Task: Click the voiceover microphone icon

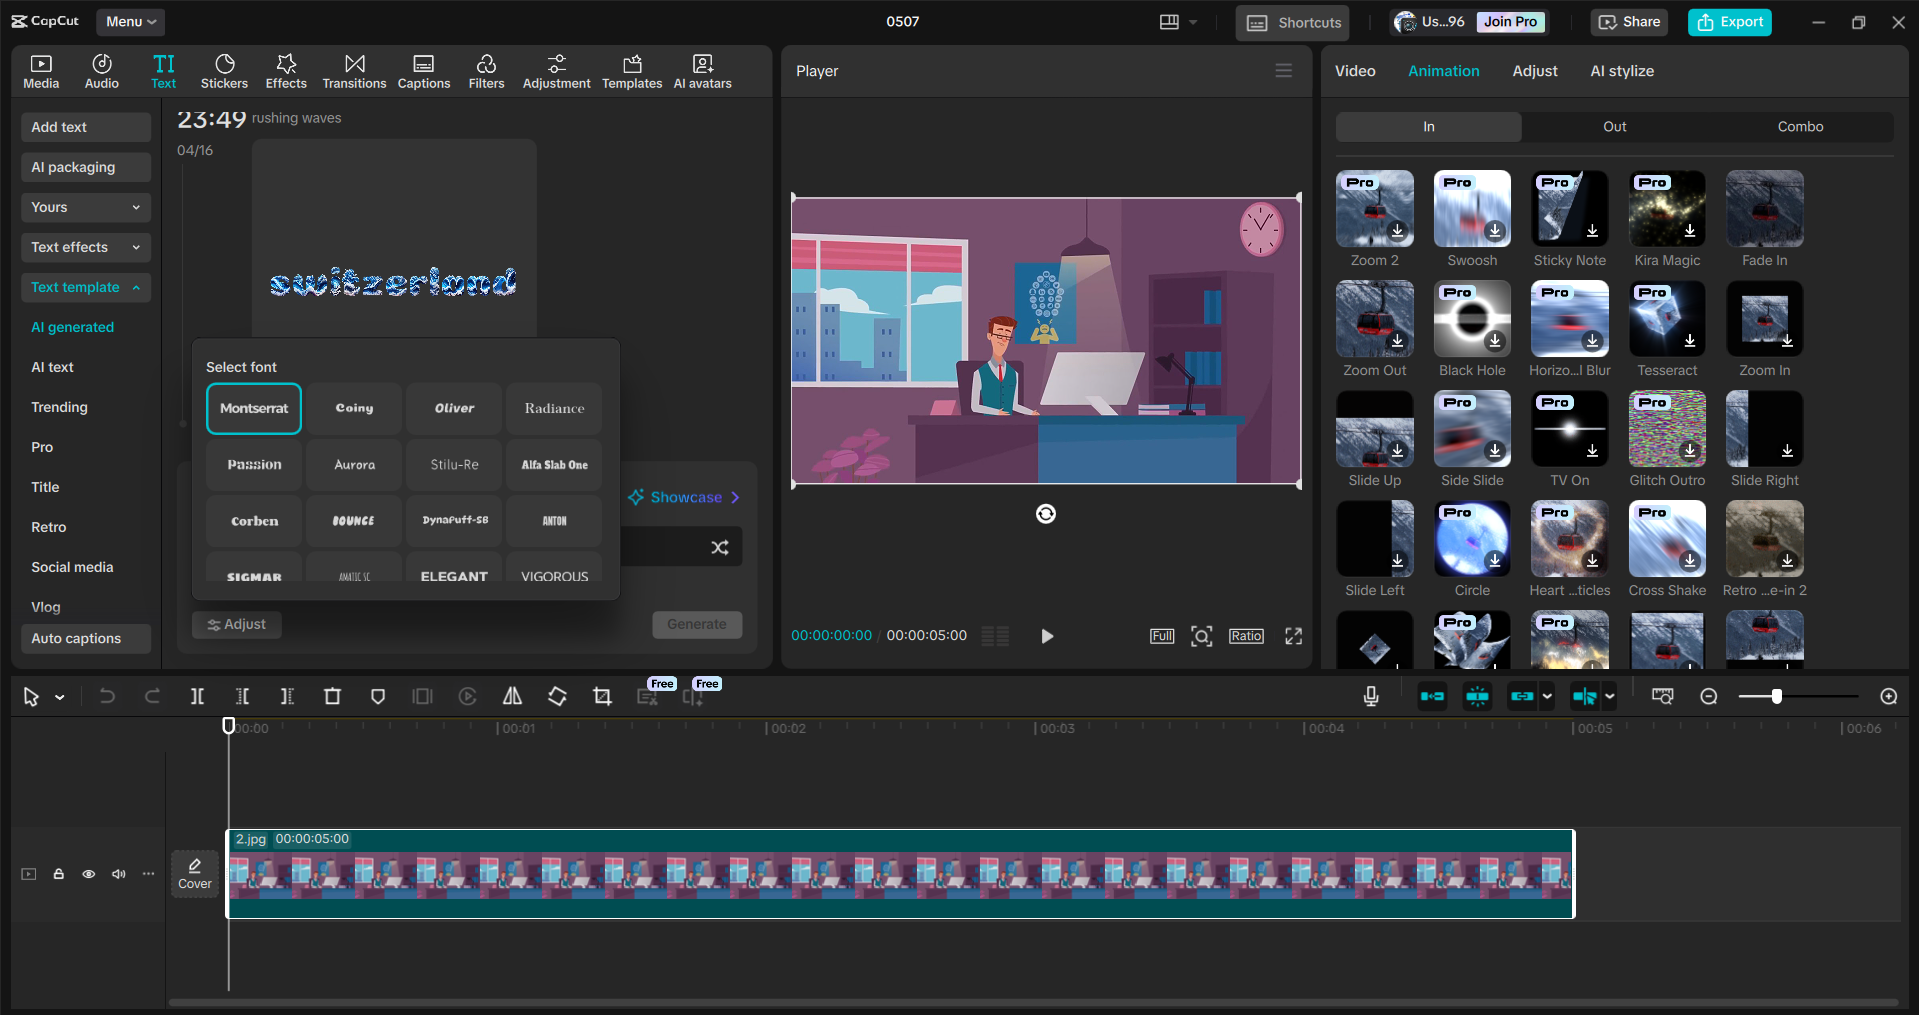Action: click(x=1370, y=696)
